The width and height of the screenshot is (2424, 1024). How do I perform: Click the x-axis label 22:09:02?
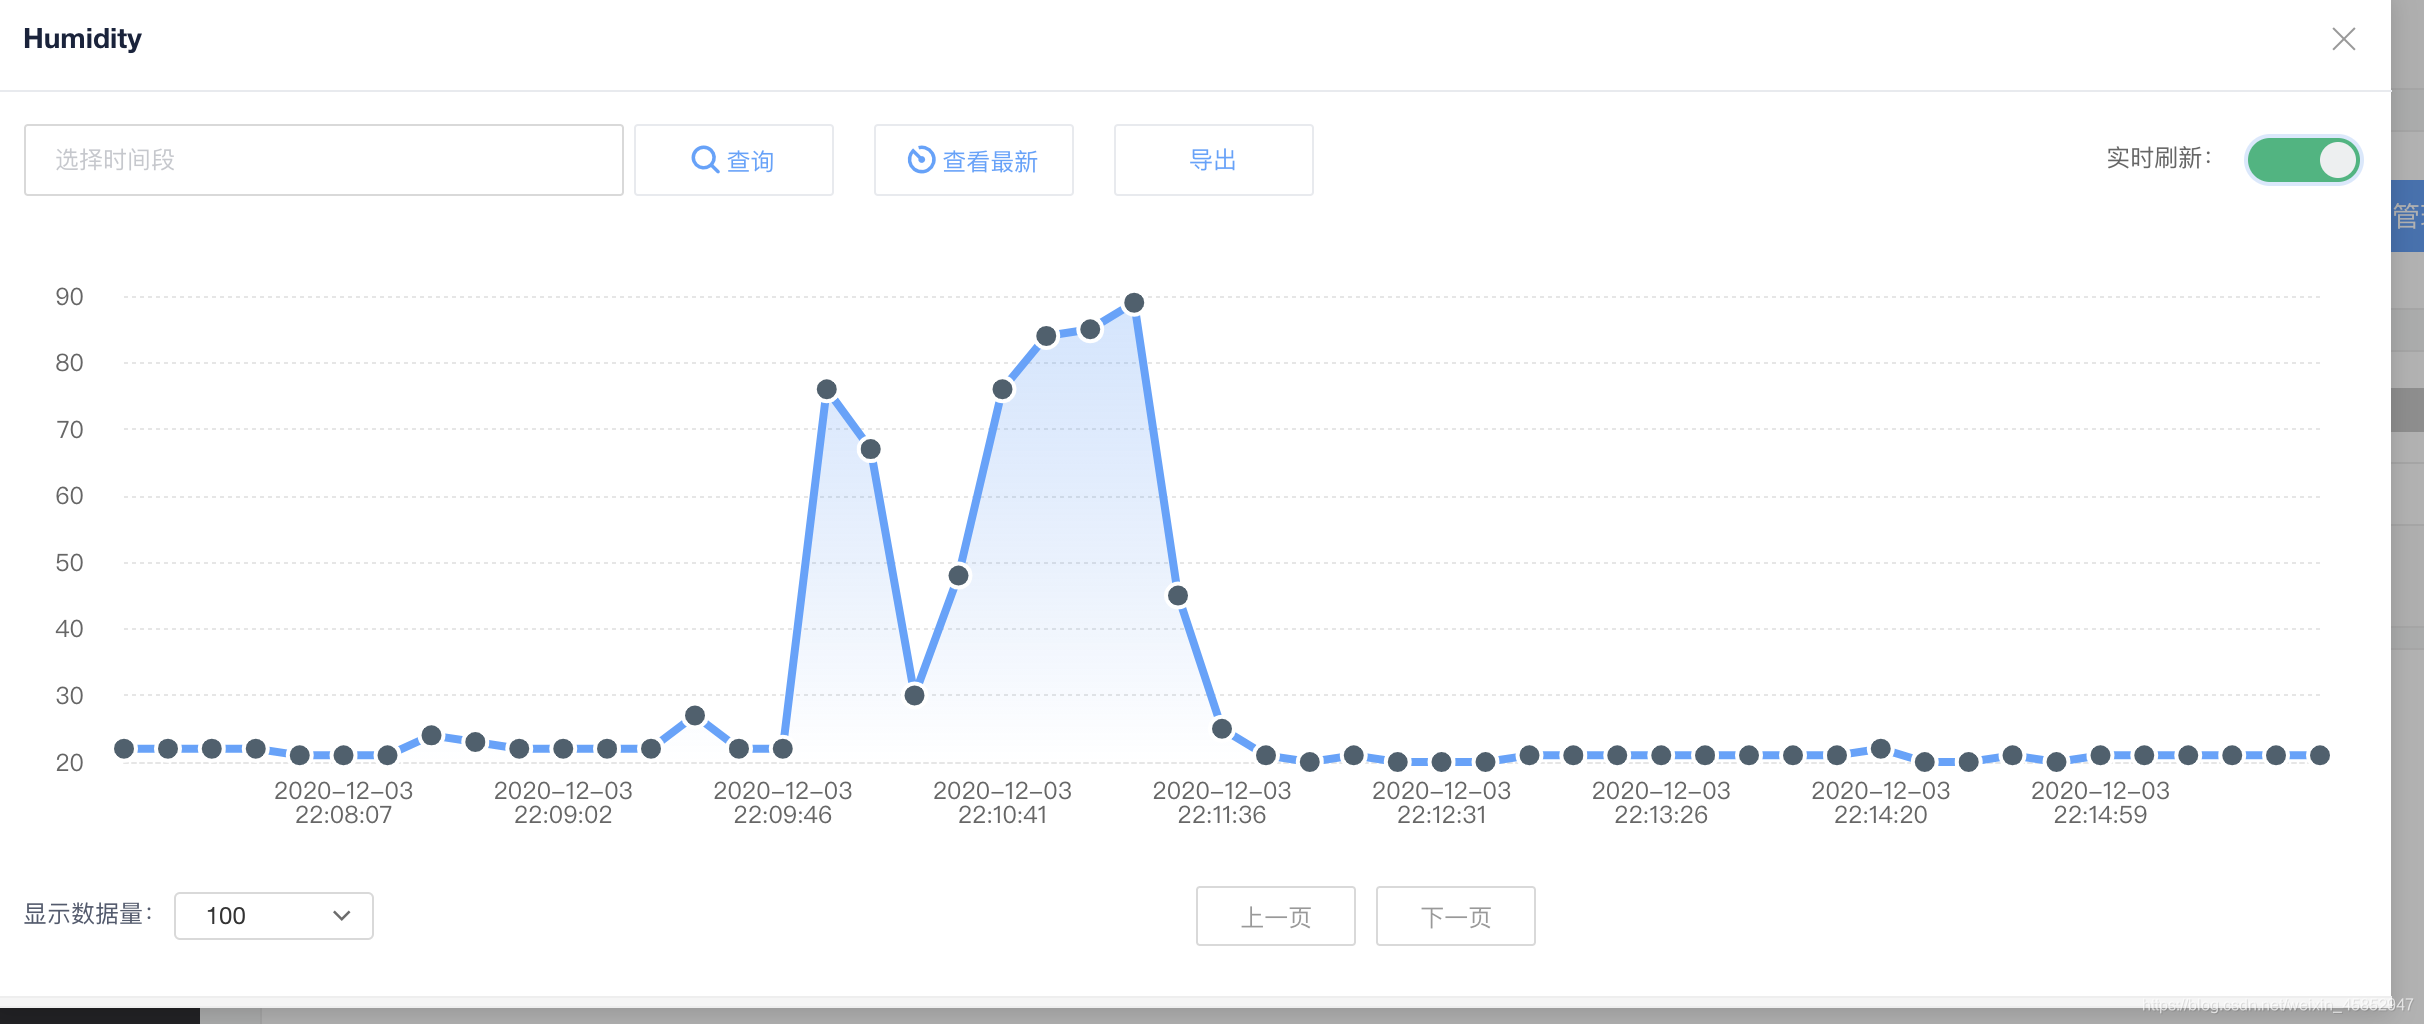[x=563, y=803]
